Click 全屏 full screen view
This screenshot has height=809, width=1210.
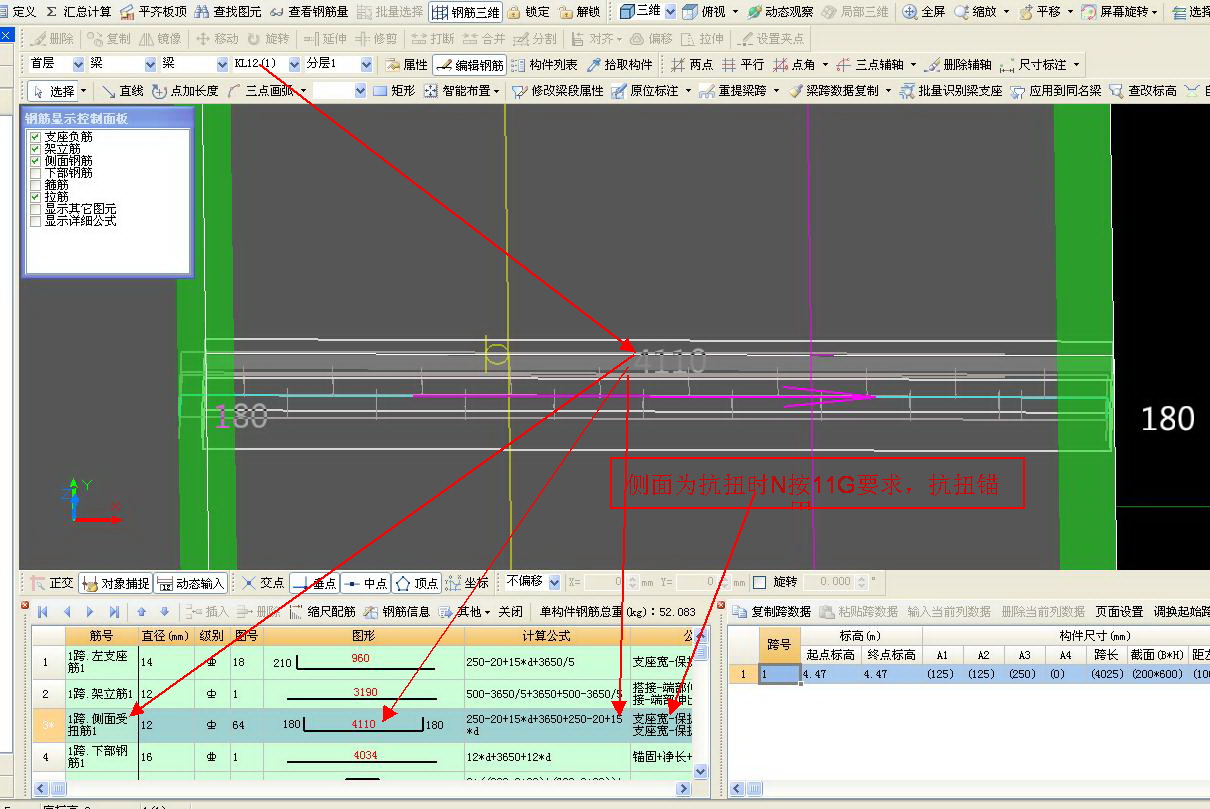[x=923, y=12]
